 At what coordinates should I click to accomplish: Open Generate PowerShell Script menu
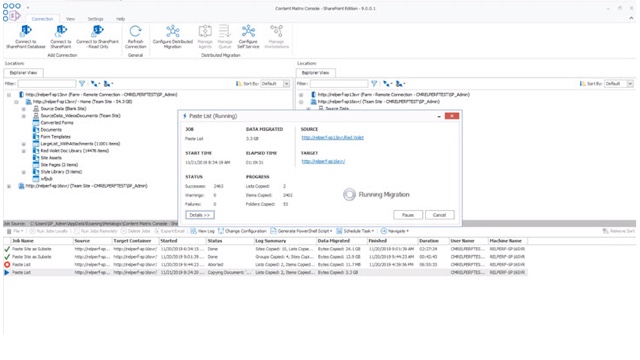pos(301,231)
